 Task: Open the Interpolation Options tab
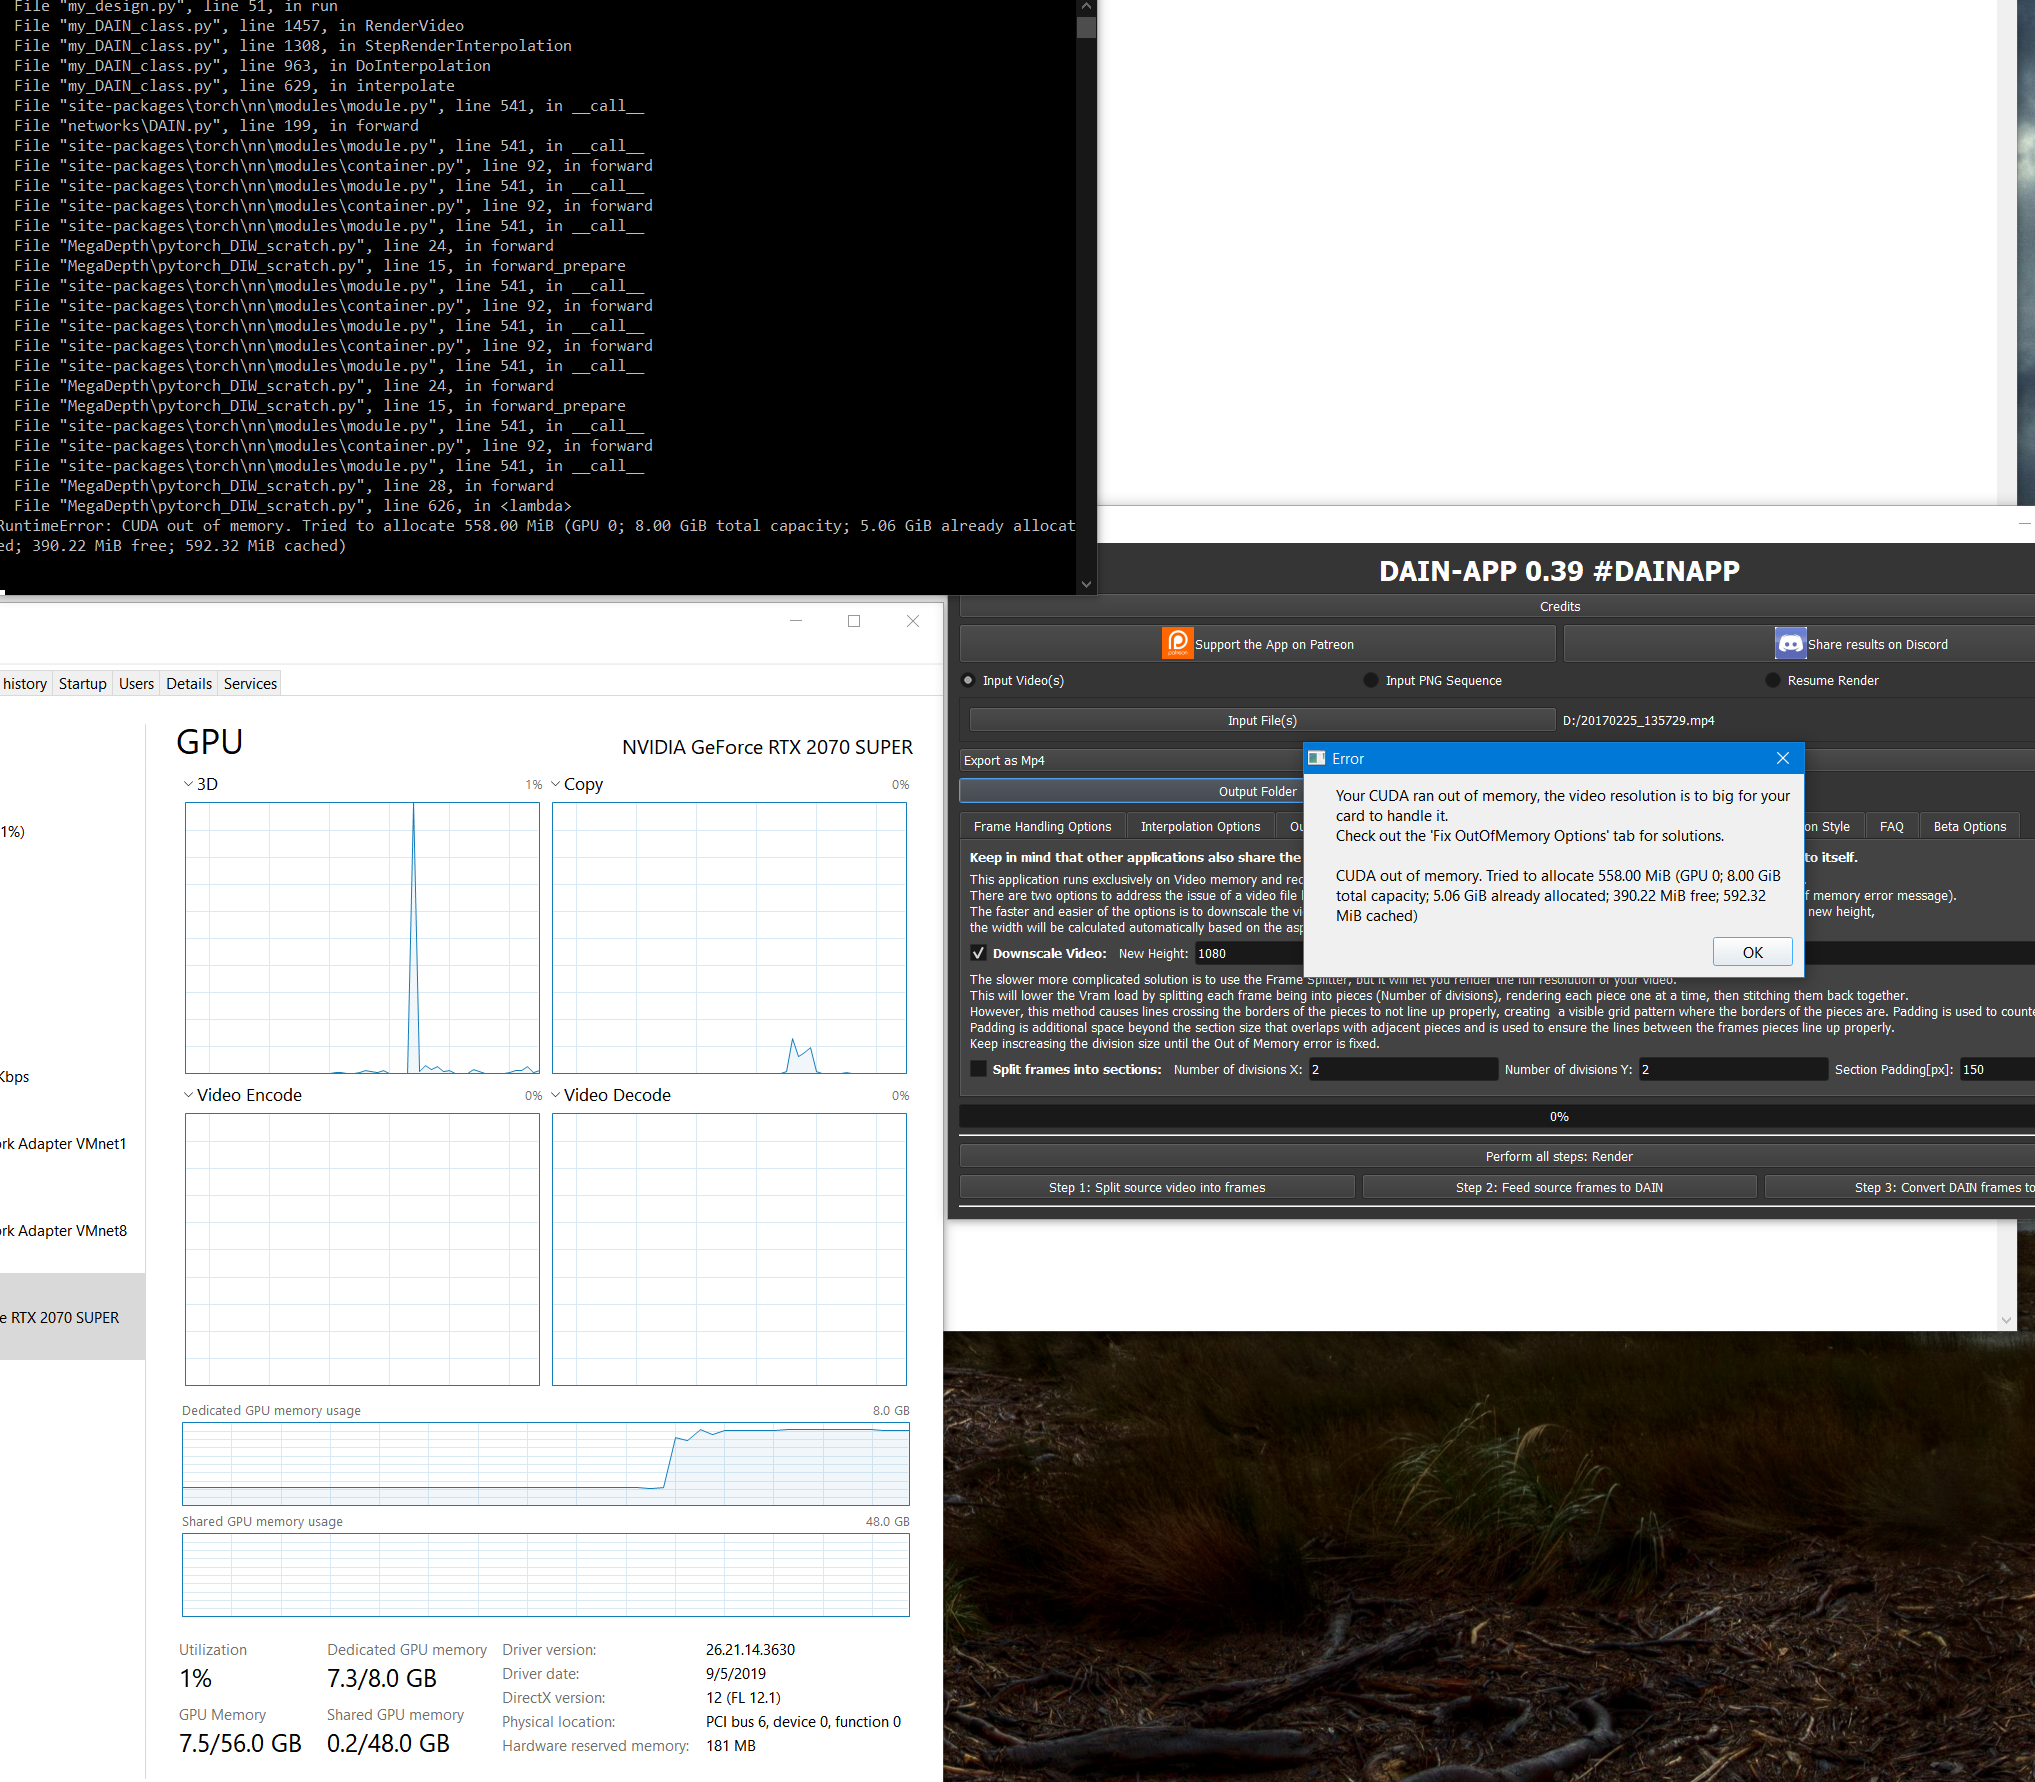(x=1200, y=826)
